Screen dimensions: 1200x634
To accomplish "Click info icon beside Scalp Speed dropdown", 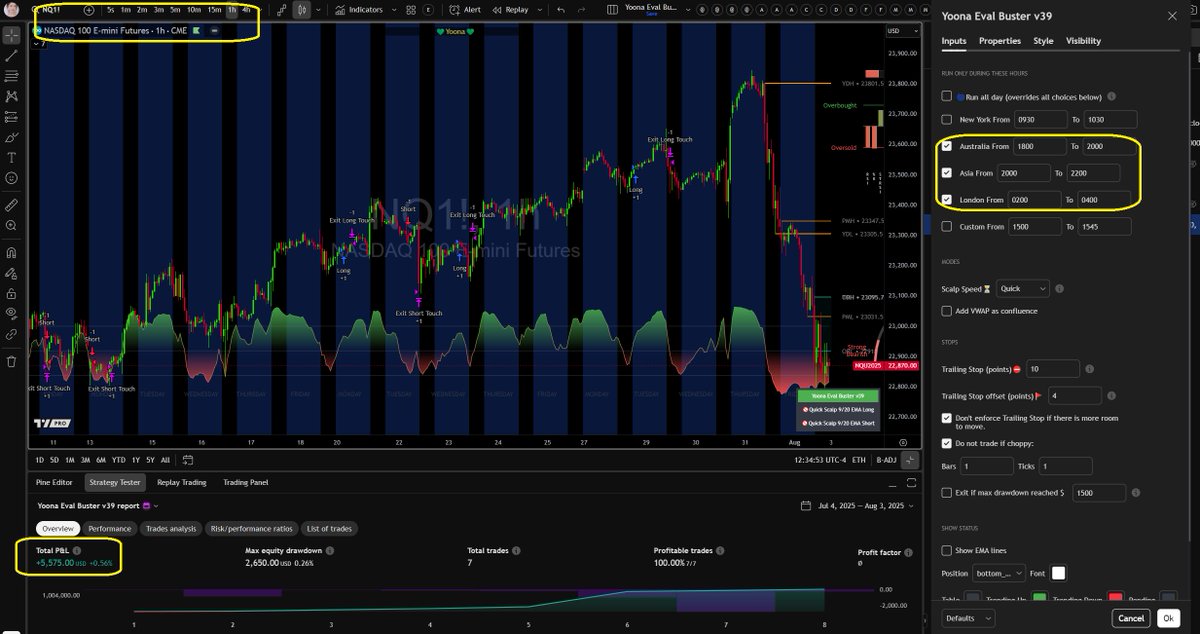I will click(x=1059, y=289).
